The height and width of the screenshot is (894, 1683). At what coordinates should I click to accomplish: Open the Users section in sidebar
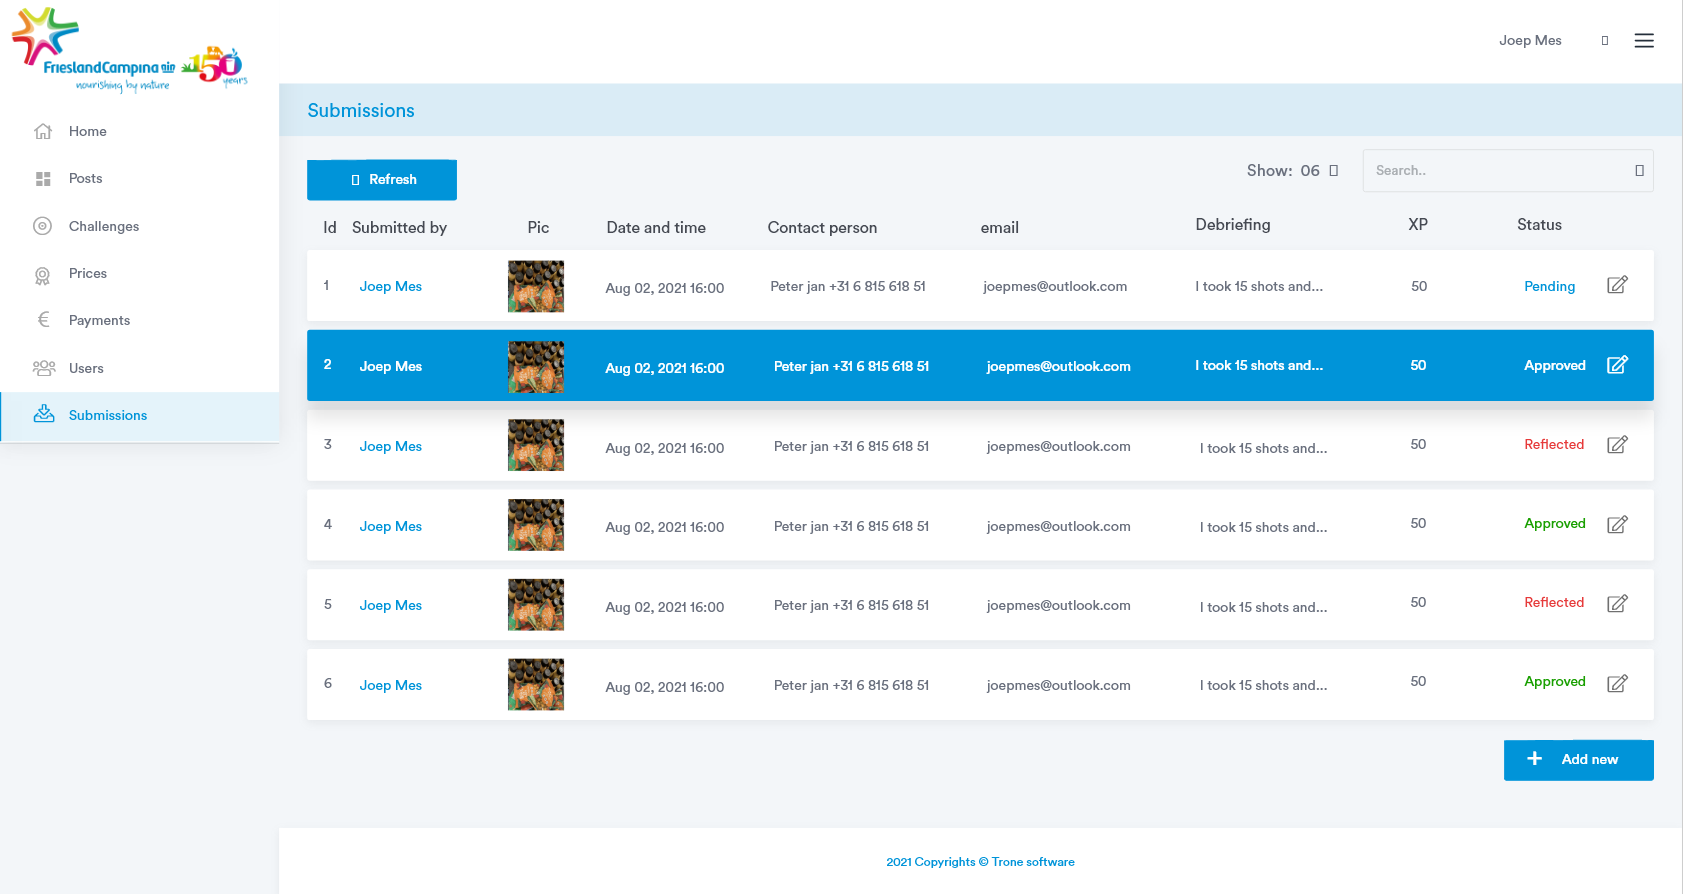[86, 368]
